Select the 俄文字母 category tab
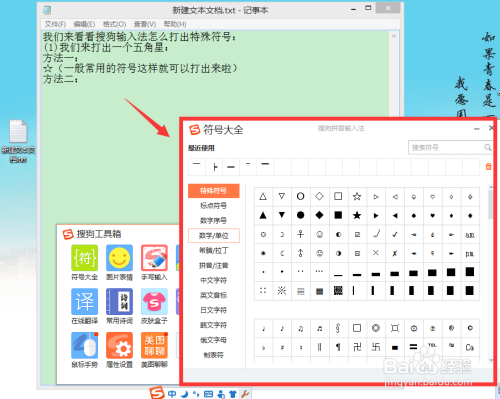 (214, 340)
